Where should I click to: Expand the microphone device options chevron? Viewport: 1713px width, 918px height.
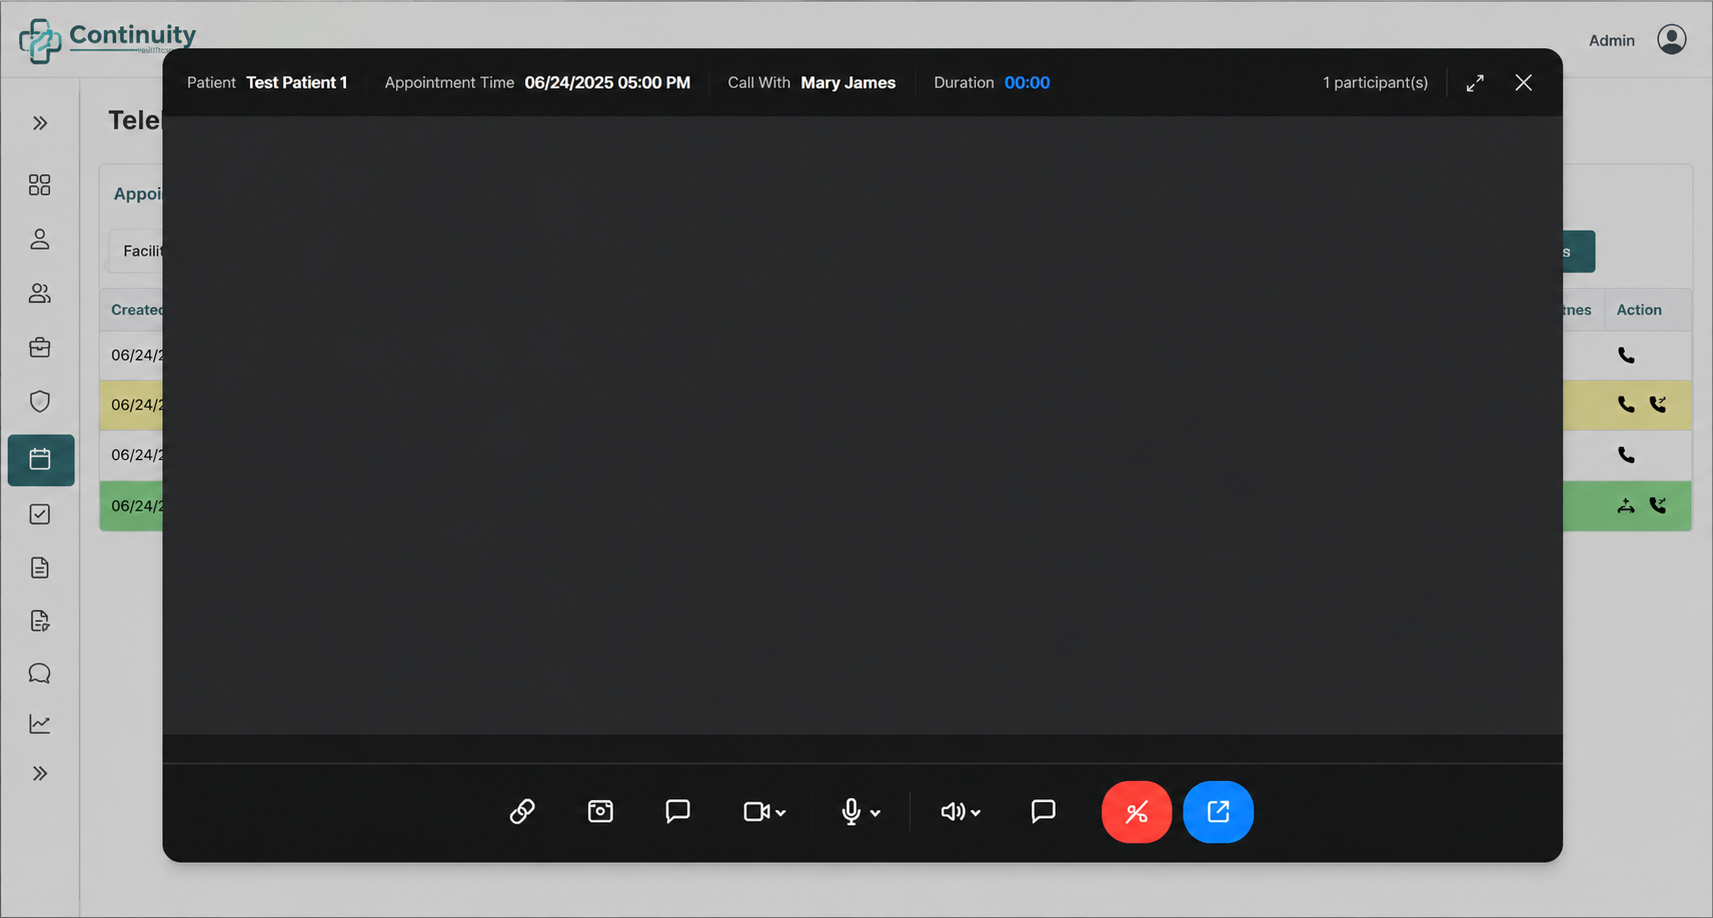point(875,813)
